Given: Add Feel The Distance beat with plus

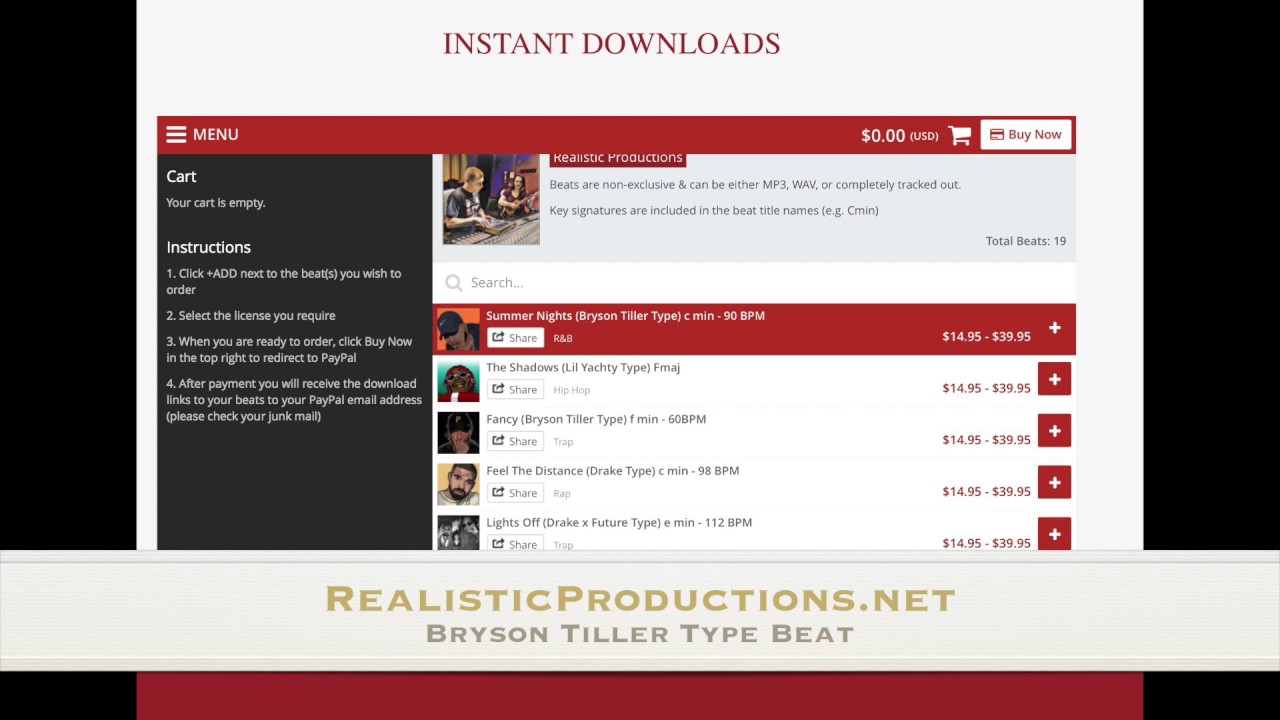Looking at the screenshot, I should click(x=1054, y=483).
